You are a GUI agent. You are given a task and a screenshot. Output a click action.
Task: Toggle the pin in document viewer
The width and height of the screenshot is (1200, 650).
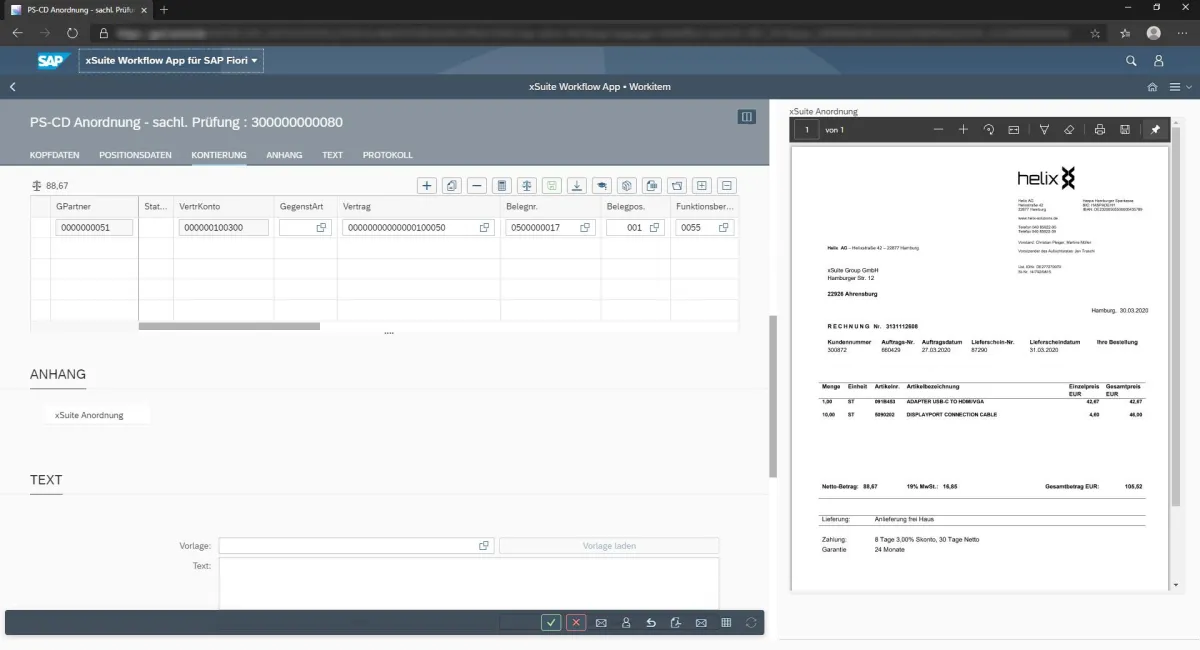point(1155,130)
